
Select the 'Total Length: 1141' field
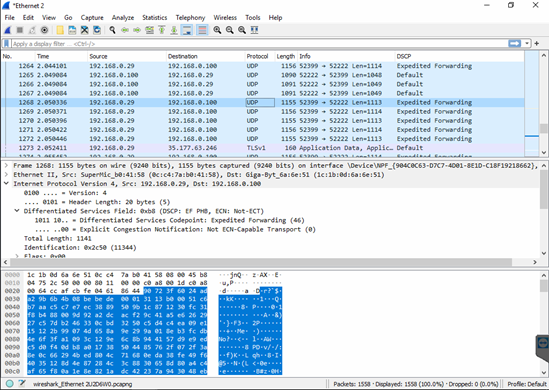point(57,238)
